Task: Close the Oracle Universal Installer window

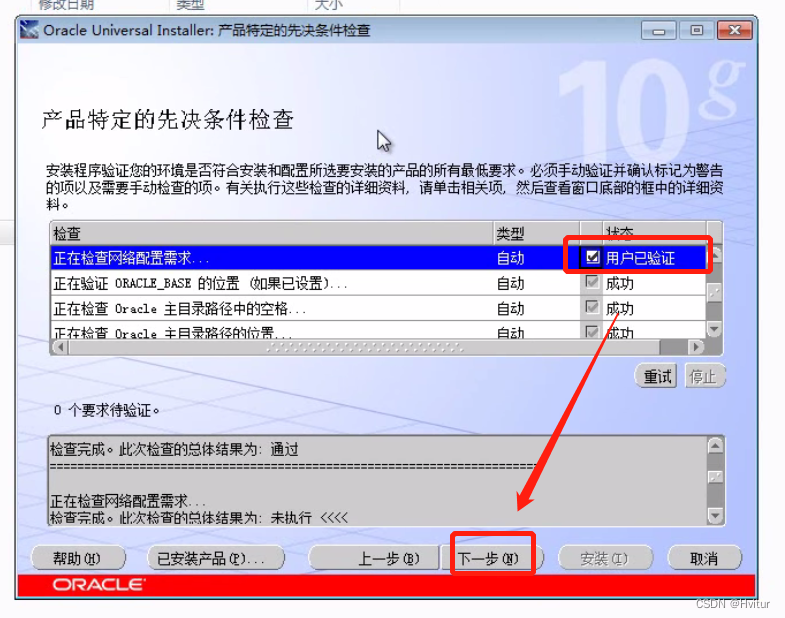Action: (734, 31)
